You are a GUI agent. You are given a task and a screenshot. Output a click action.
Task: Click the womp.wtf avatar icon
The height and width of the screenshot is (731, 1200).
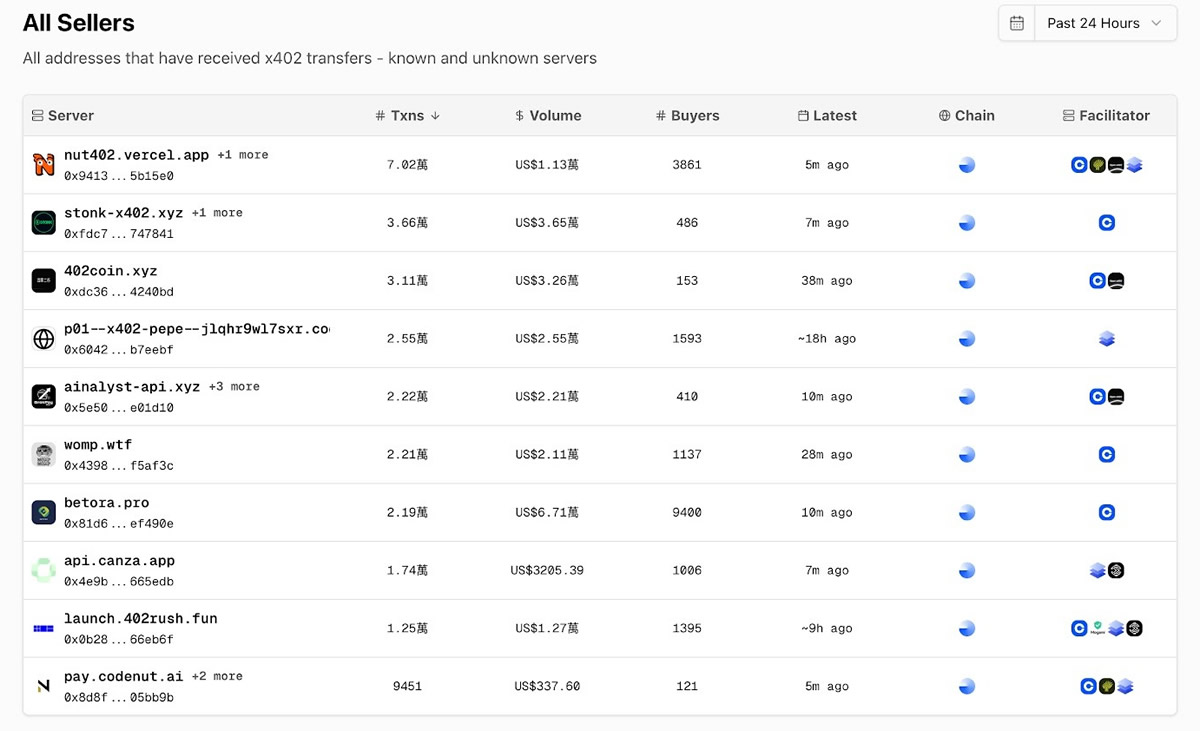click(x=43, y=455)
